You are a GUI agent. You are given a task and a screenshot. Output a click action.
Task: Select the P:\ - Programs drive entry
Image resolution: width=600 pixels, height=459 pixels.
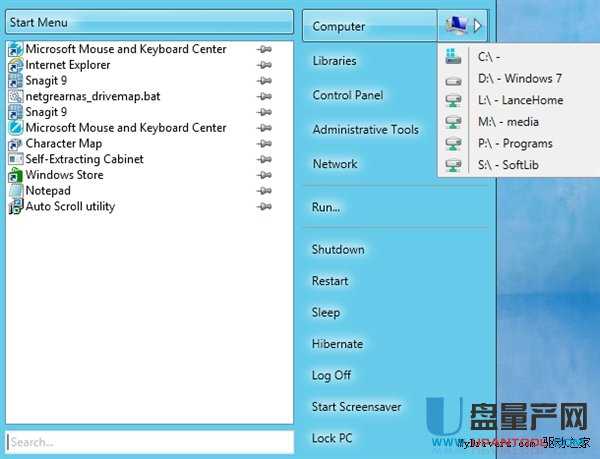(514, 143)
